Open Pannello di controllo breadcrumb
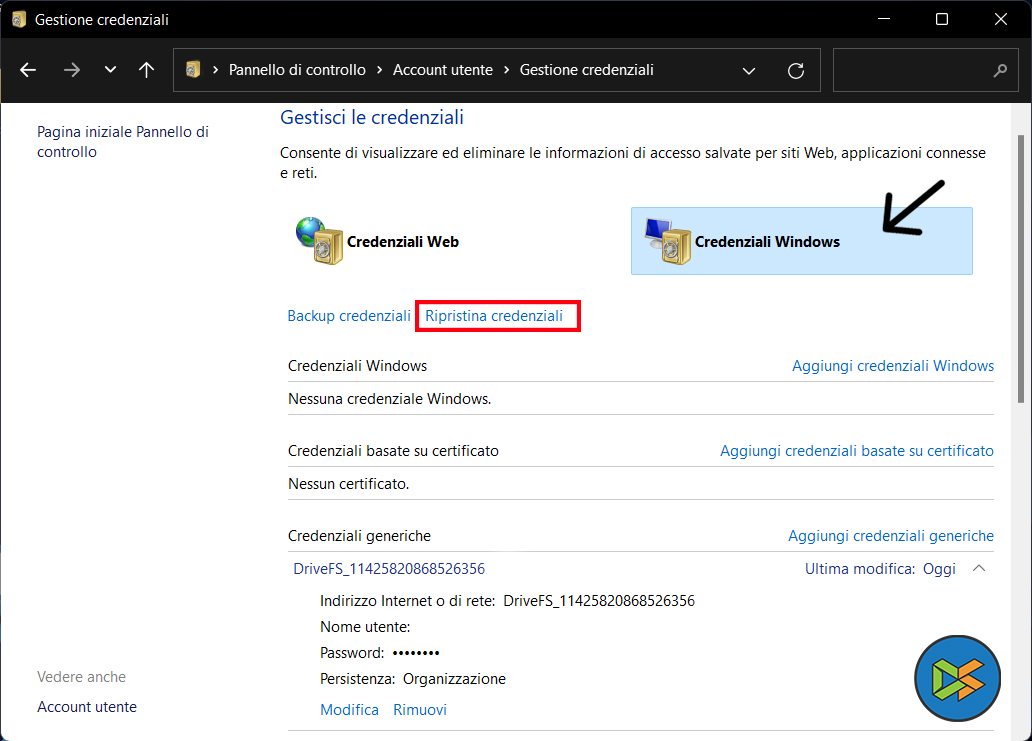This screenshot has height=741, width=1032. [297, 70]
